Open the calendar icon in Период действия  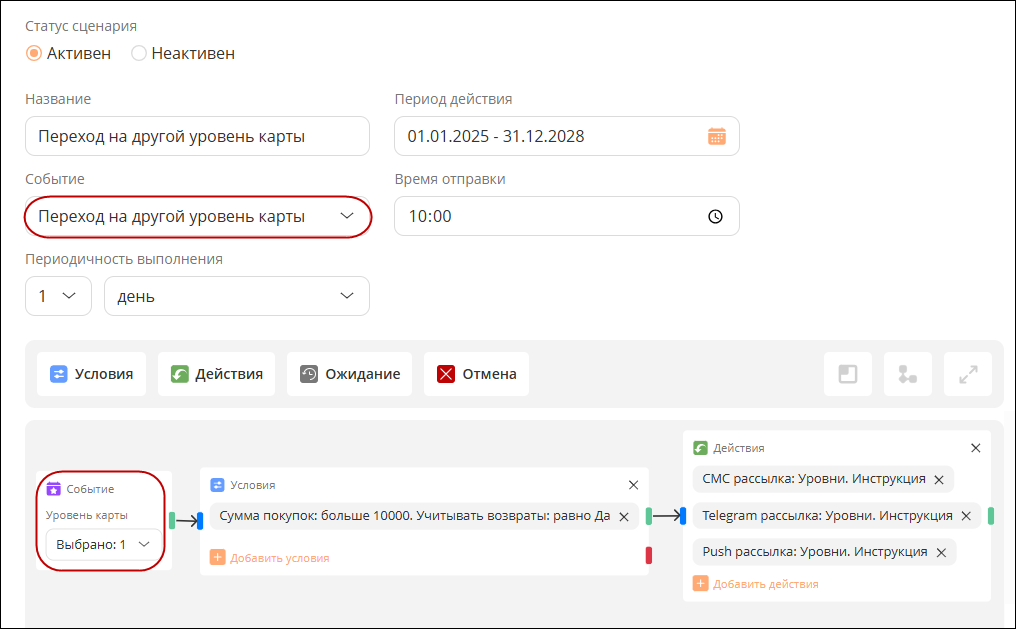[716, 136]
